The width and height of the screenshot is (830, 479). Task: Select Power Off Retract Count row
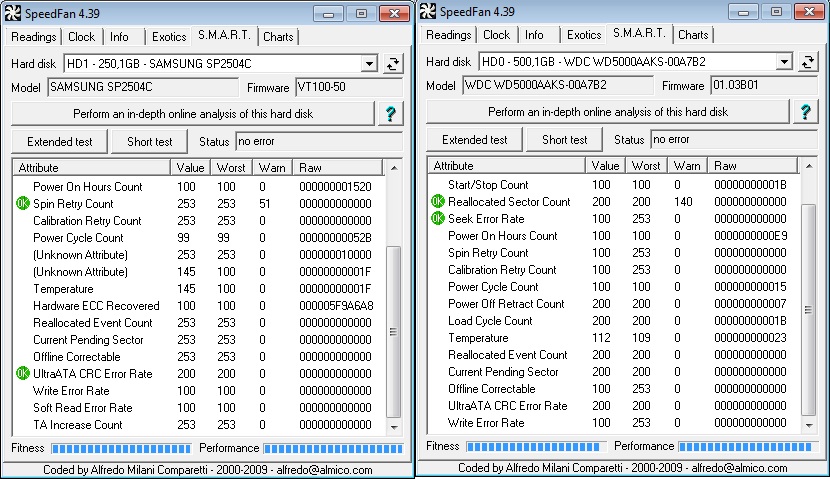[x=614, y=304]
